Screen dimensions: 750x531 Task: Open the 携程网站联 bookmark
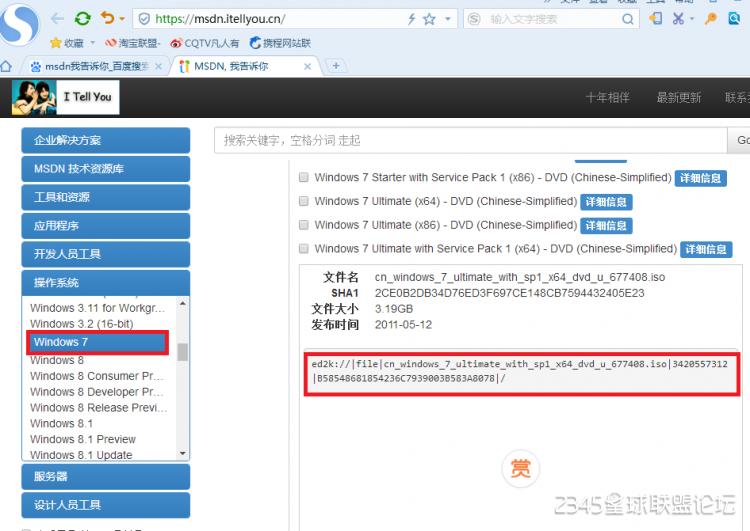[x=280, y=43]
